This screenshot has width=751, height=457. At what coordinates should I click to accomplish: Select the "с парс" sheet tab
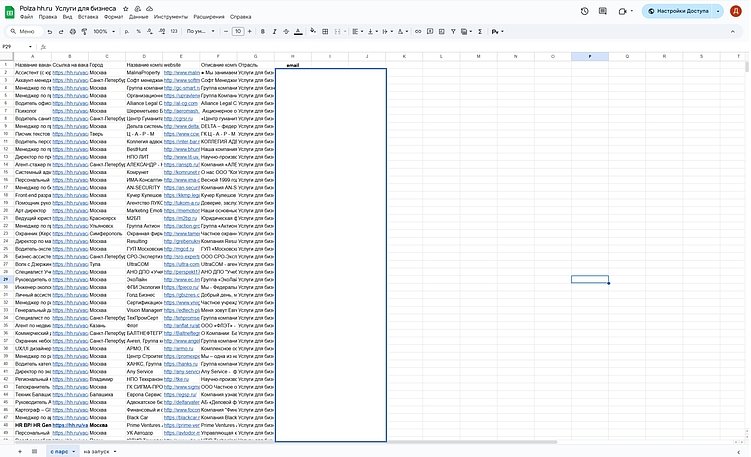[x=62, y=451]
